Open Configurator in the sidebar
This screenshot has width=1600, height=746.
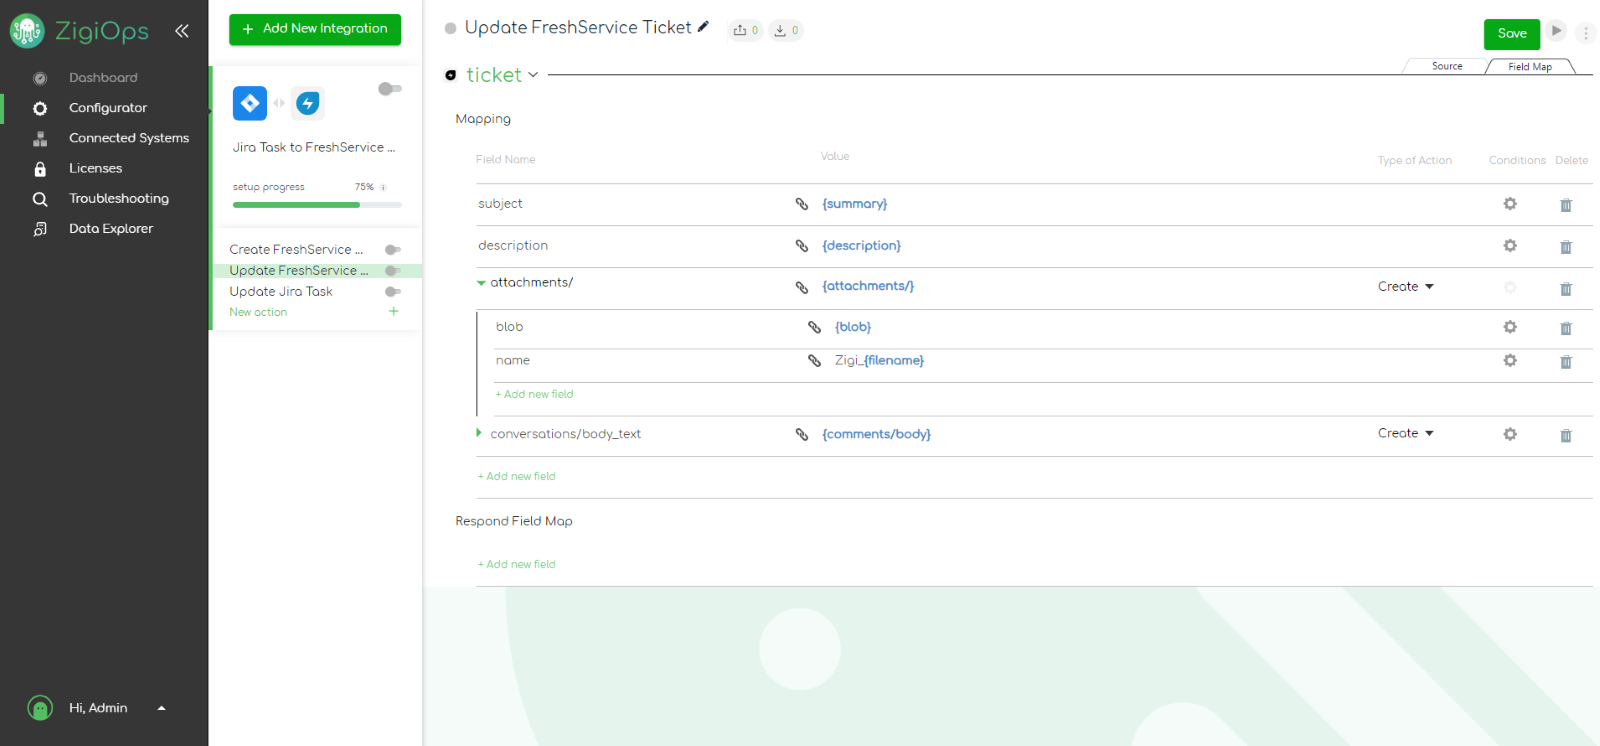tap(108, 108)
